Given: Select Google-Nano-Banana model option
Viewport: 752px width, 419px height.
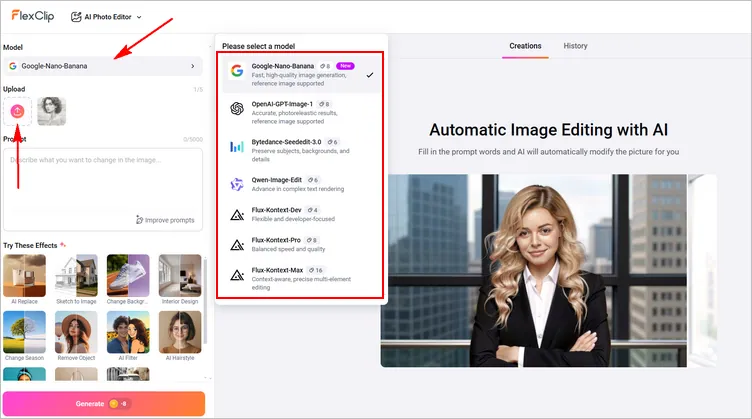Looking at the screenshot, I should 301,74.
